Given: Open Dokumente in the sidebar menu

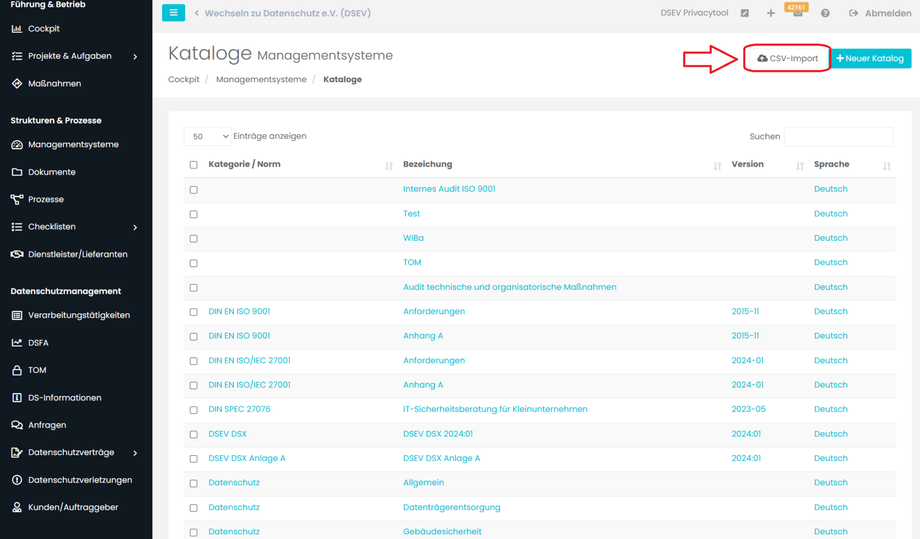Looking at the screenshot, I should tap(51, 172).
